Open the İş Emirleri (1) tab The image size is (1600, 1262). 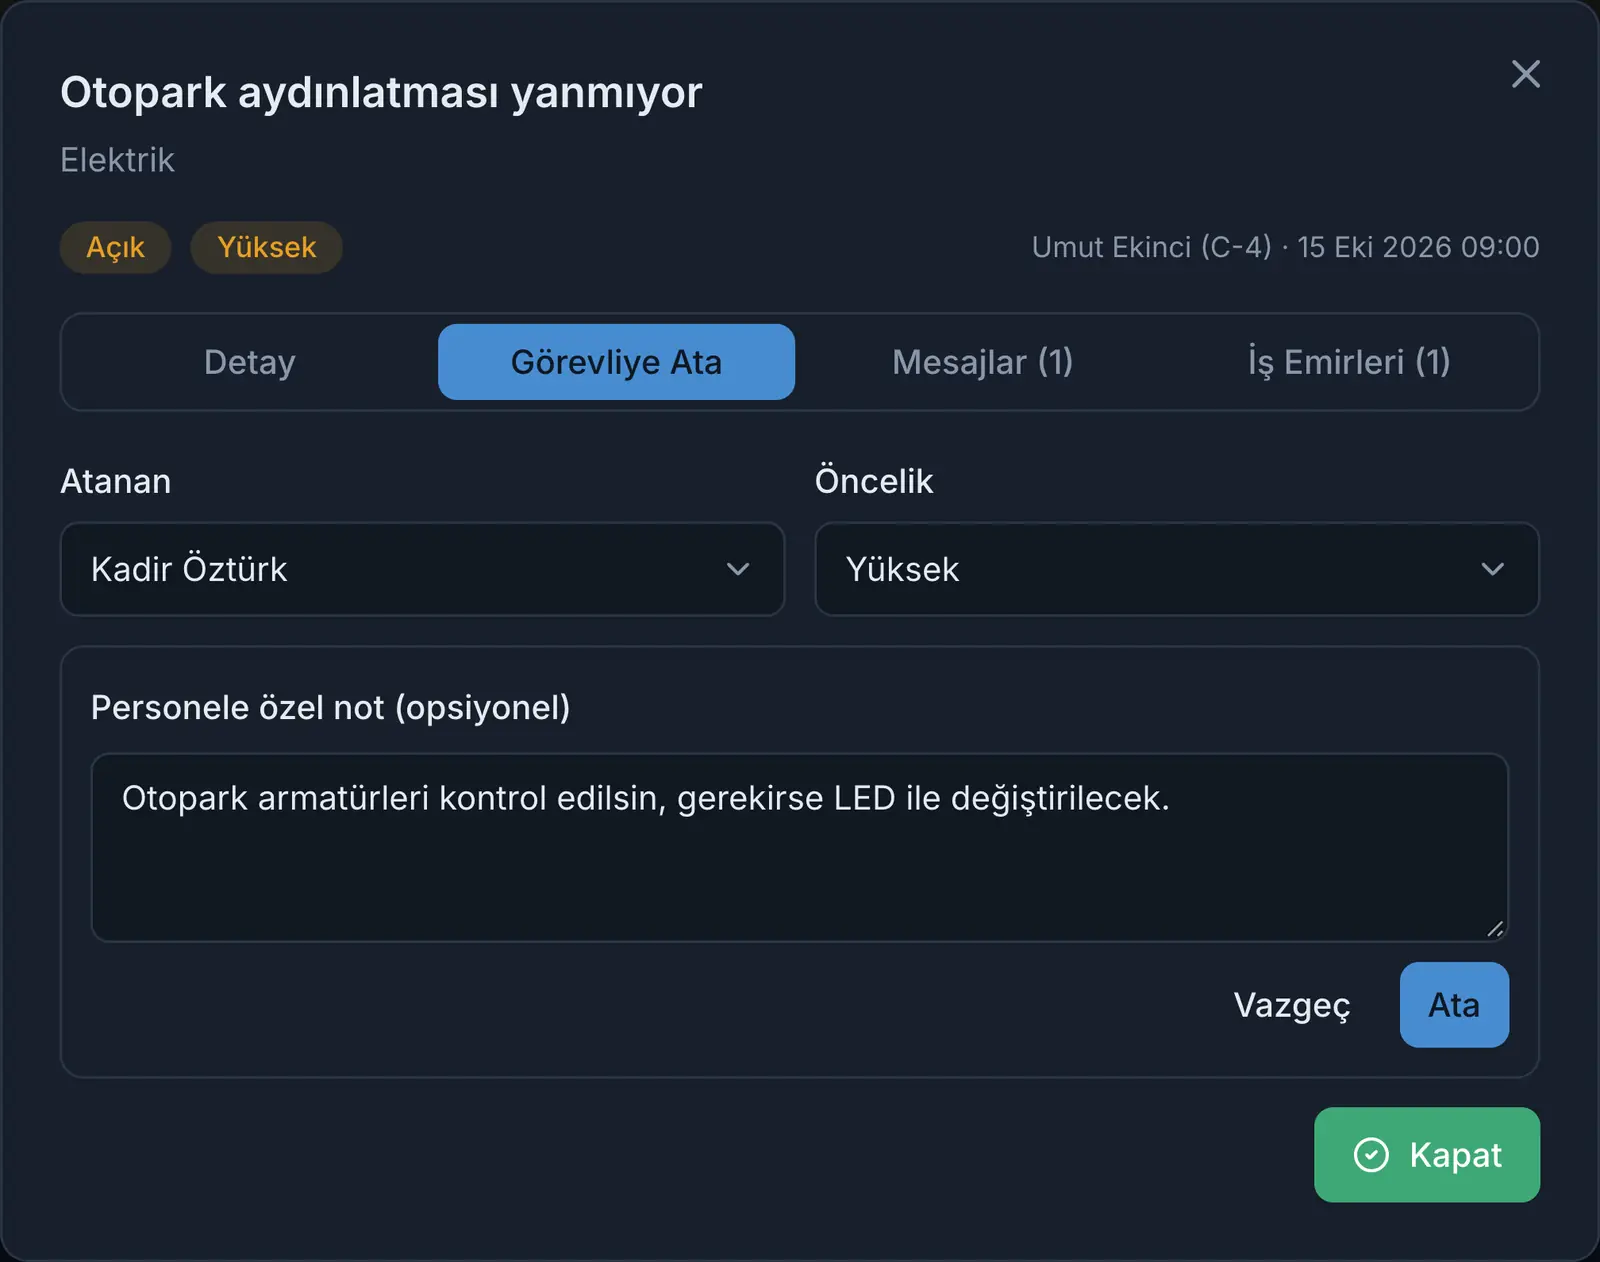pos(1349,362)
